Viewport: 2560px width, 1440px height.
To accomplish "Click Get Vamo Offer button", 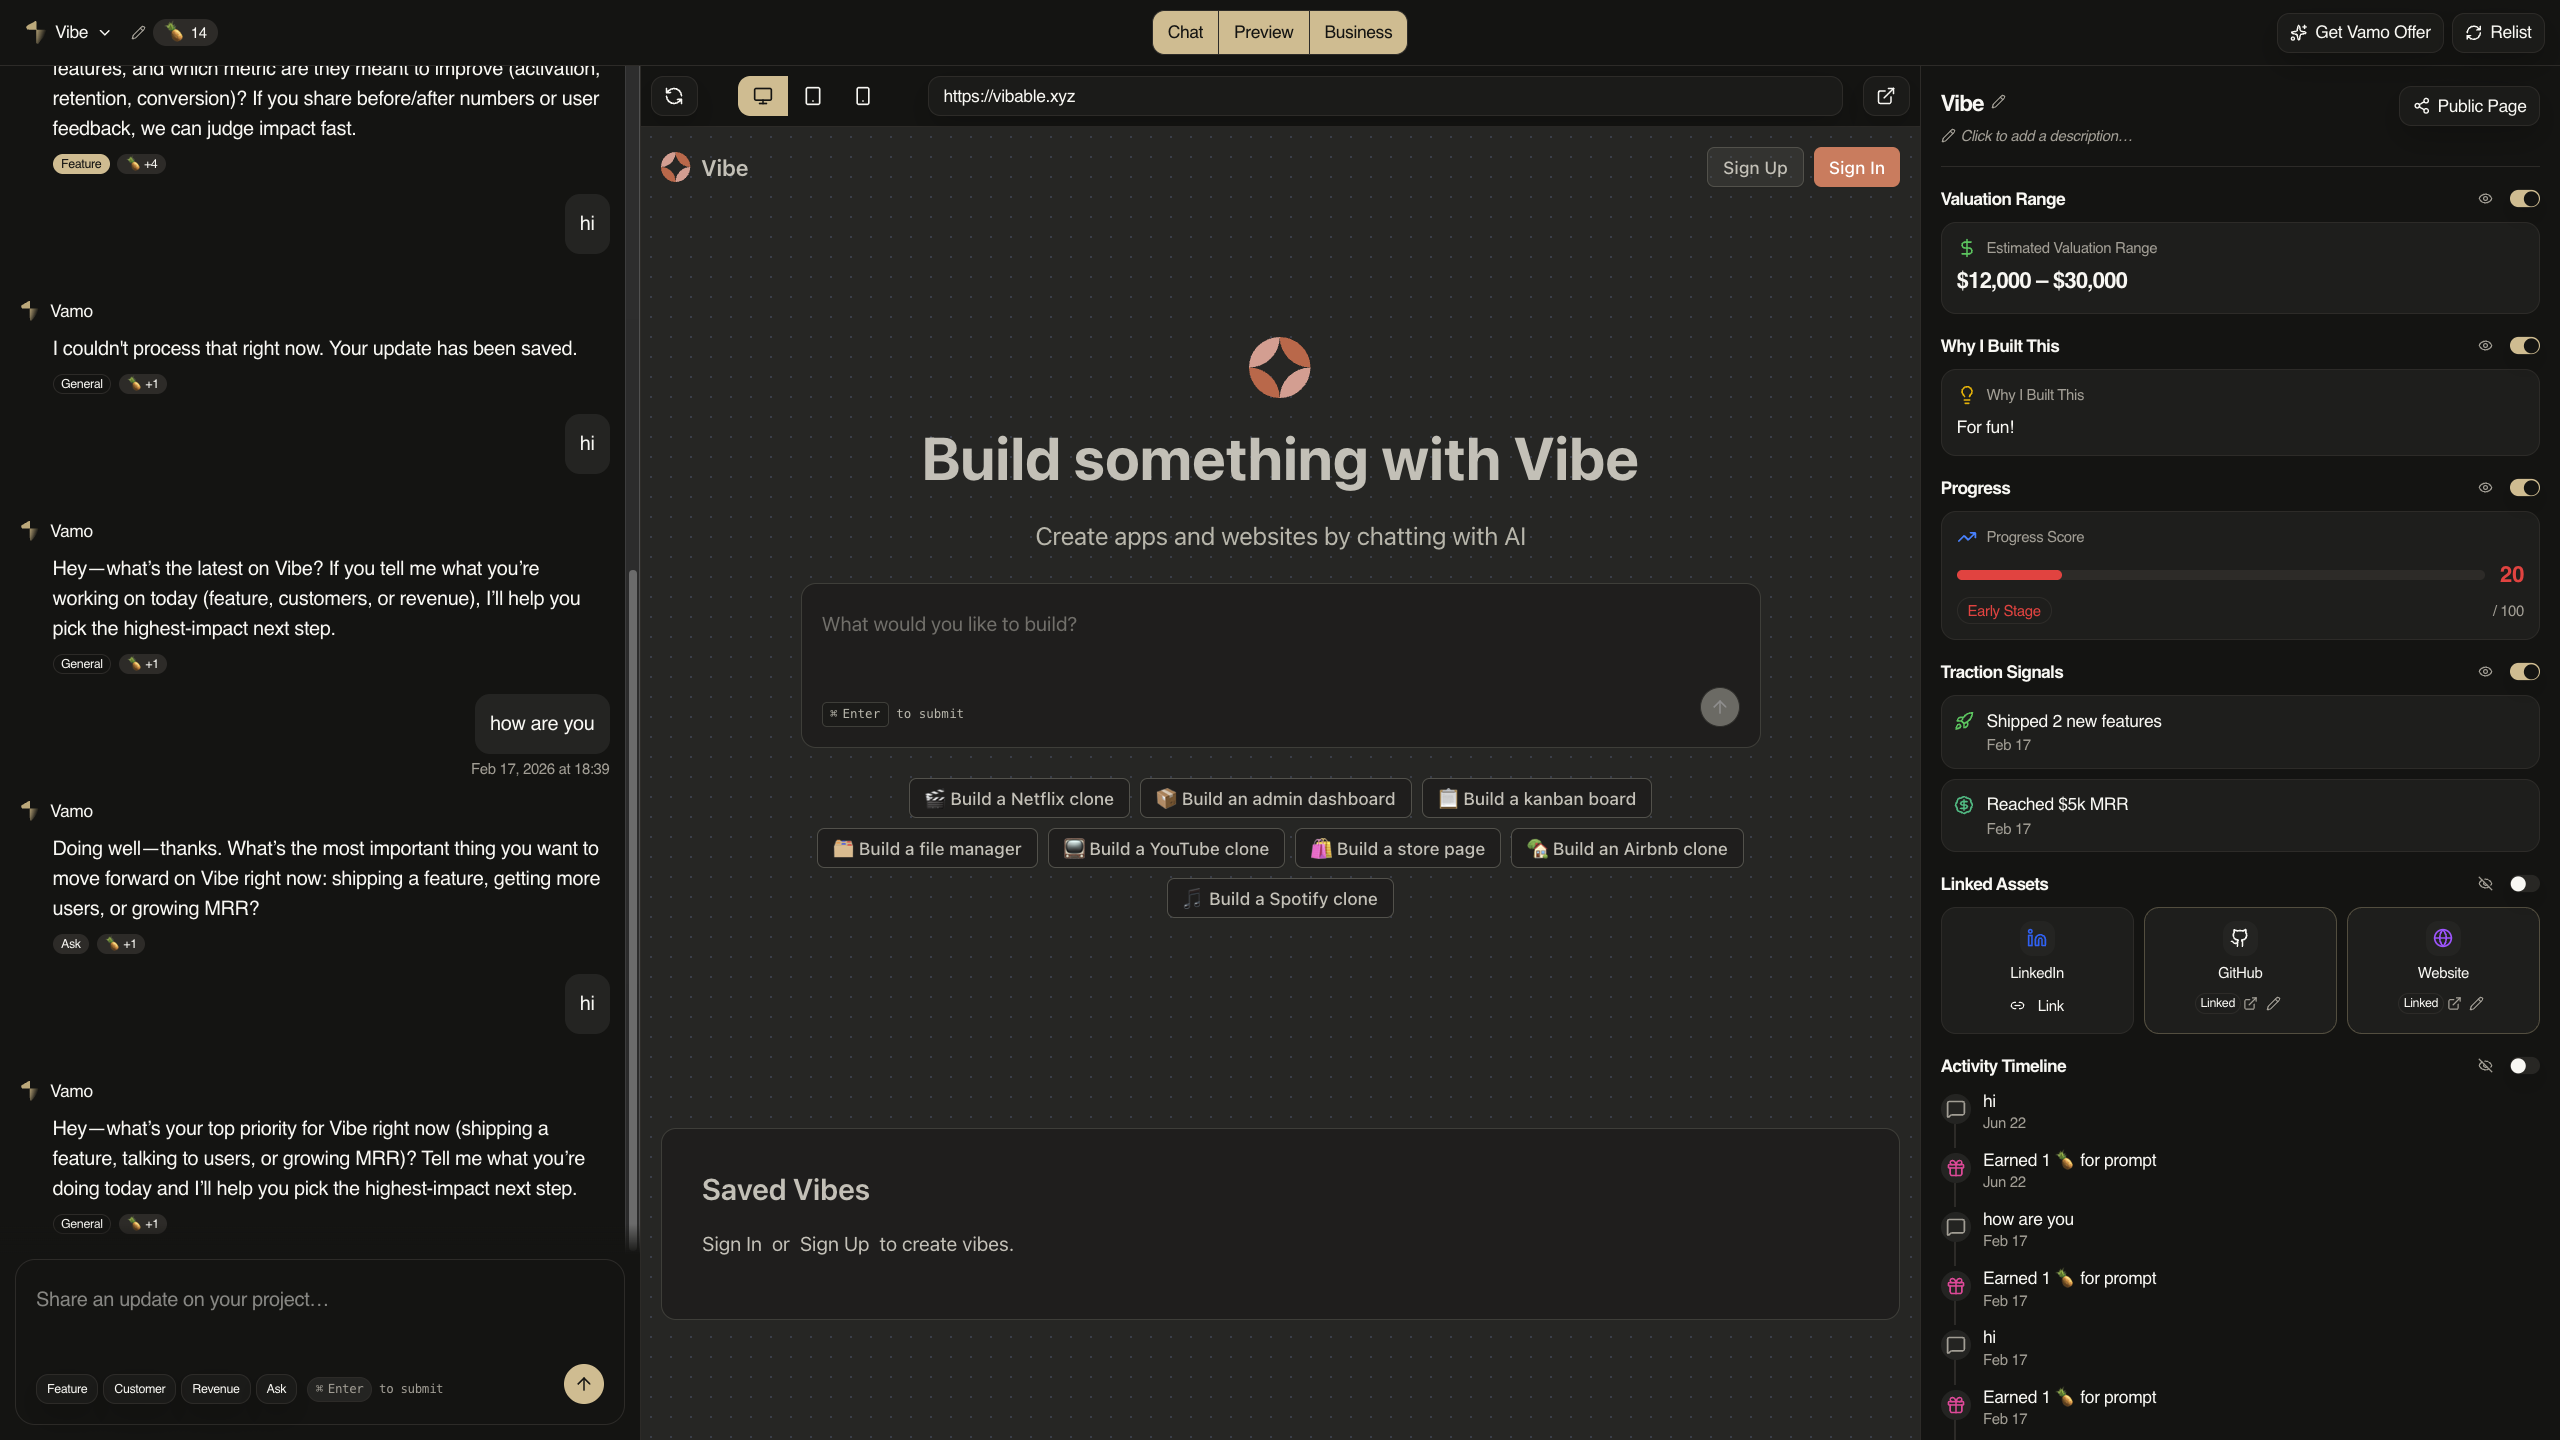I will tap(2360, 32).
